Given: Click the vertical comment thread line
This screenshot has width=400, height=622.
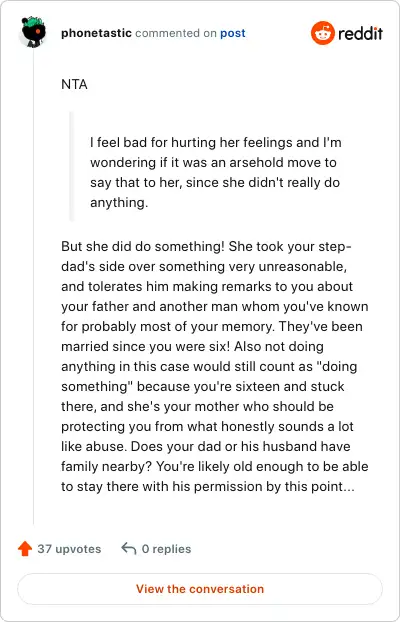Looking at the screenshot, I should 34,288.
